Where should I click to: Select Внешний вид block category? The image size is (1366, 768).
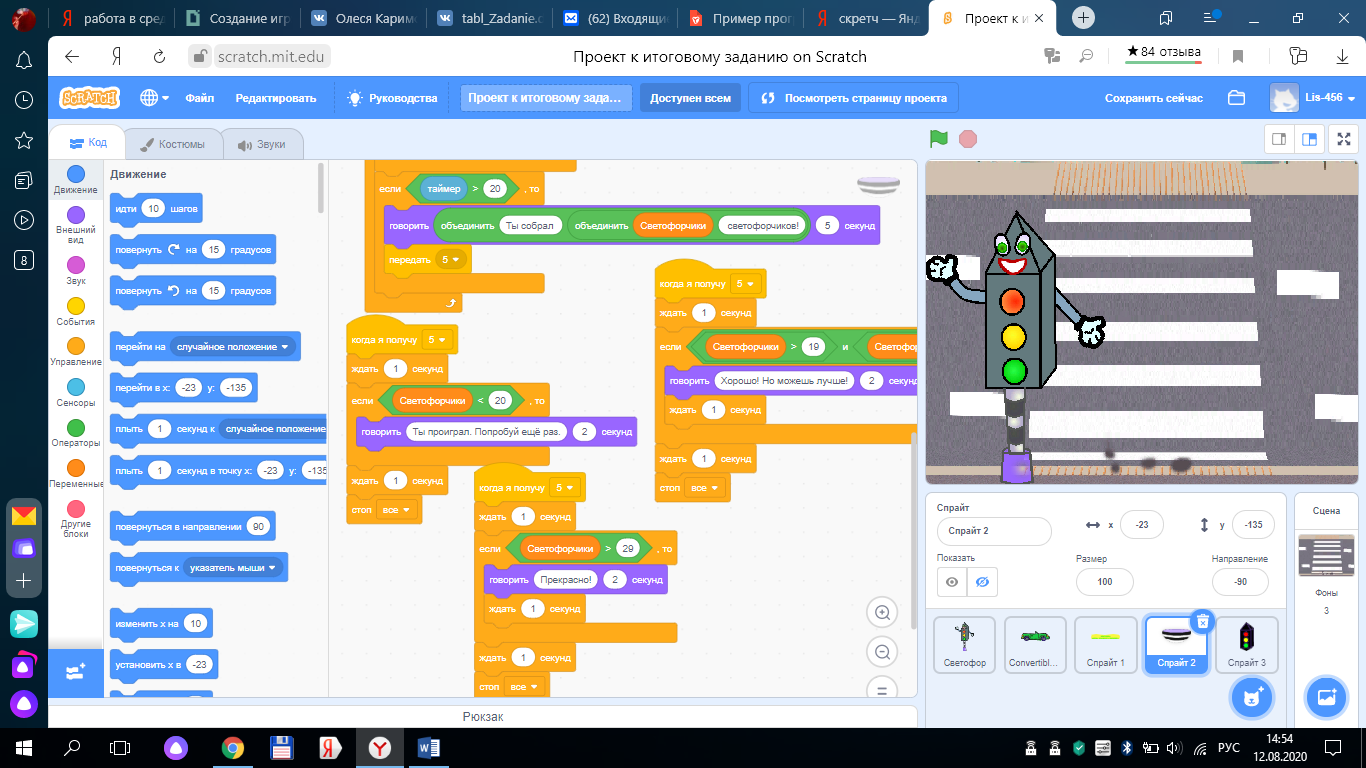(76, 223)
